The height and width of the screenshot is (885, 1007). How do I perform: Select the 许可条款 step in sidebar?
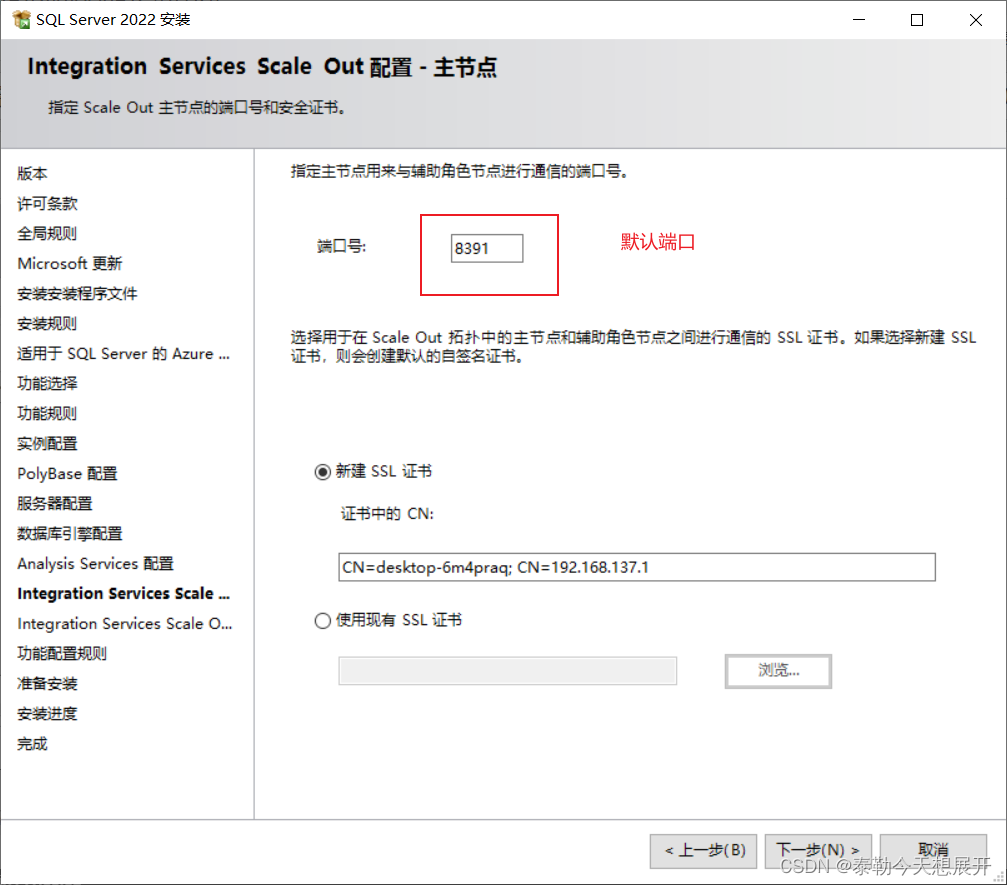tap(47, 204)
